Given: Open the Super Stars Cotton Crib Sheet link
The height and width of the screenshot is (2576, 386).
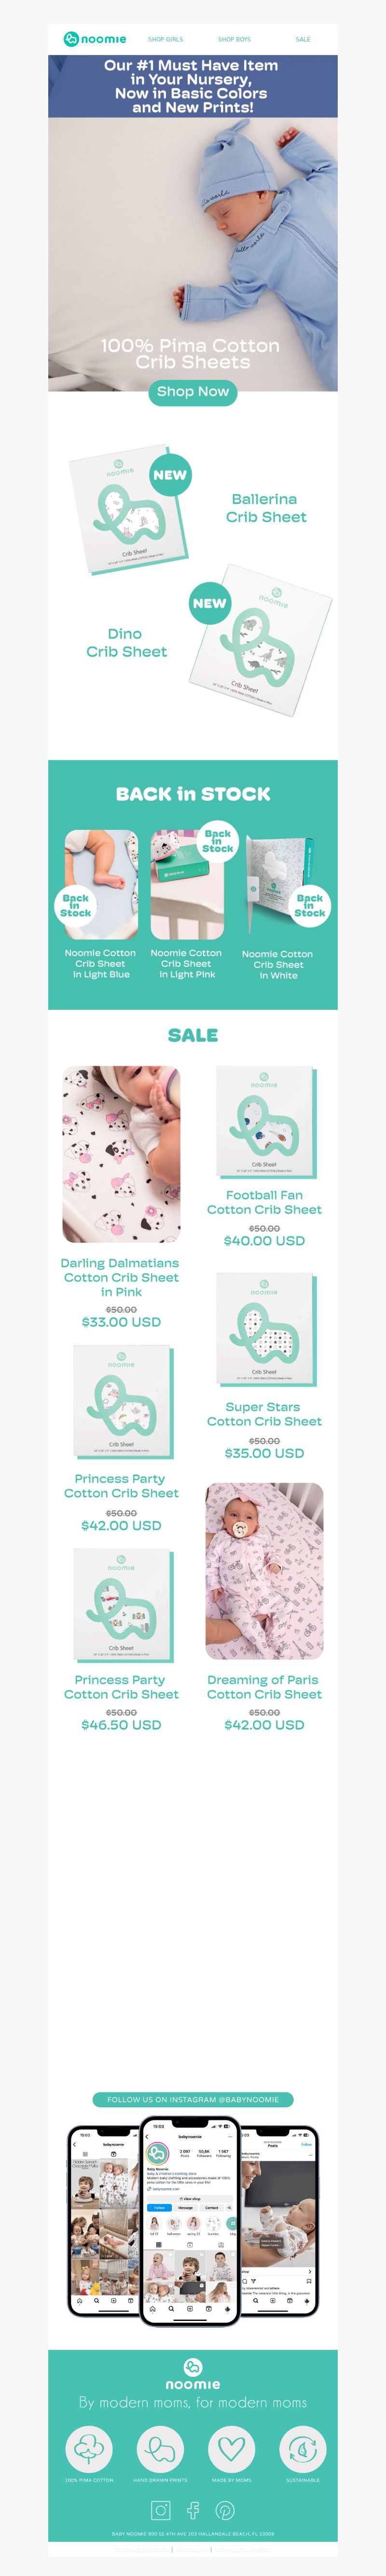Looking at the screenshot, I should tap(264, 1414).
